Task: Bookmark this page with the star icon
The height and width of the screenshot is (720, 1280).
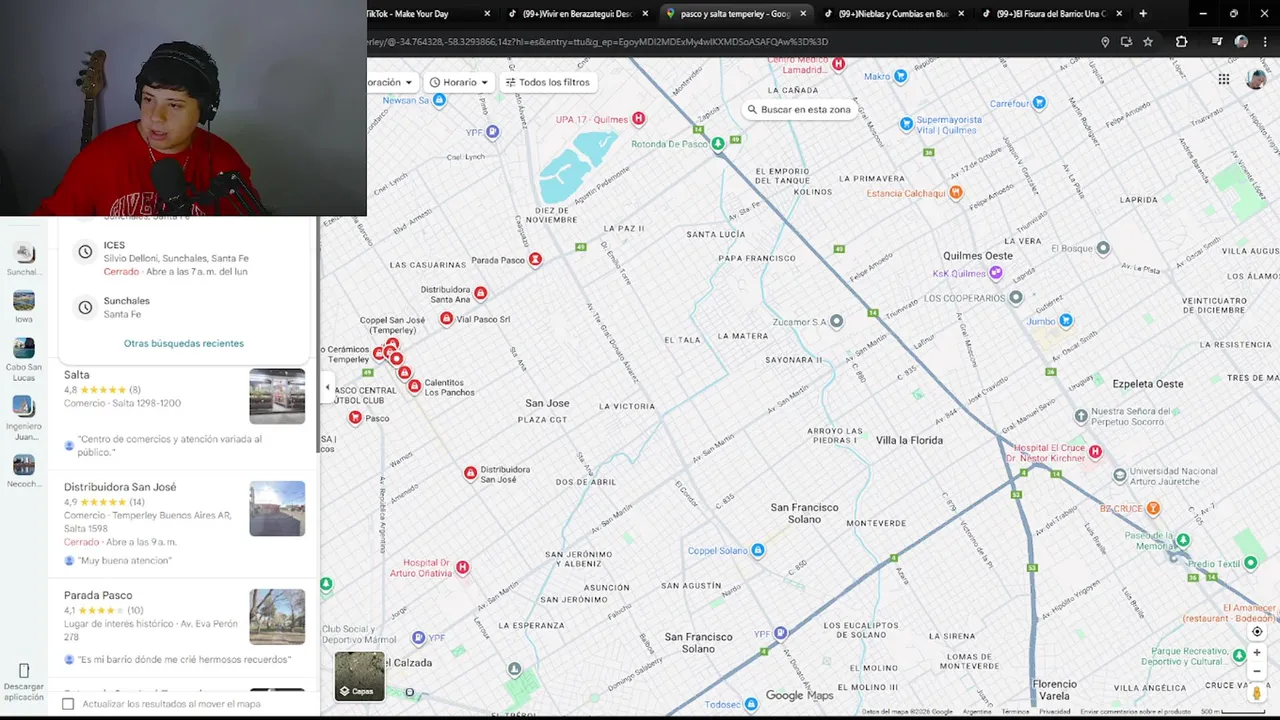Action: [x=1148, y=42]
